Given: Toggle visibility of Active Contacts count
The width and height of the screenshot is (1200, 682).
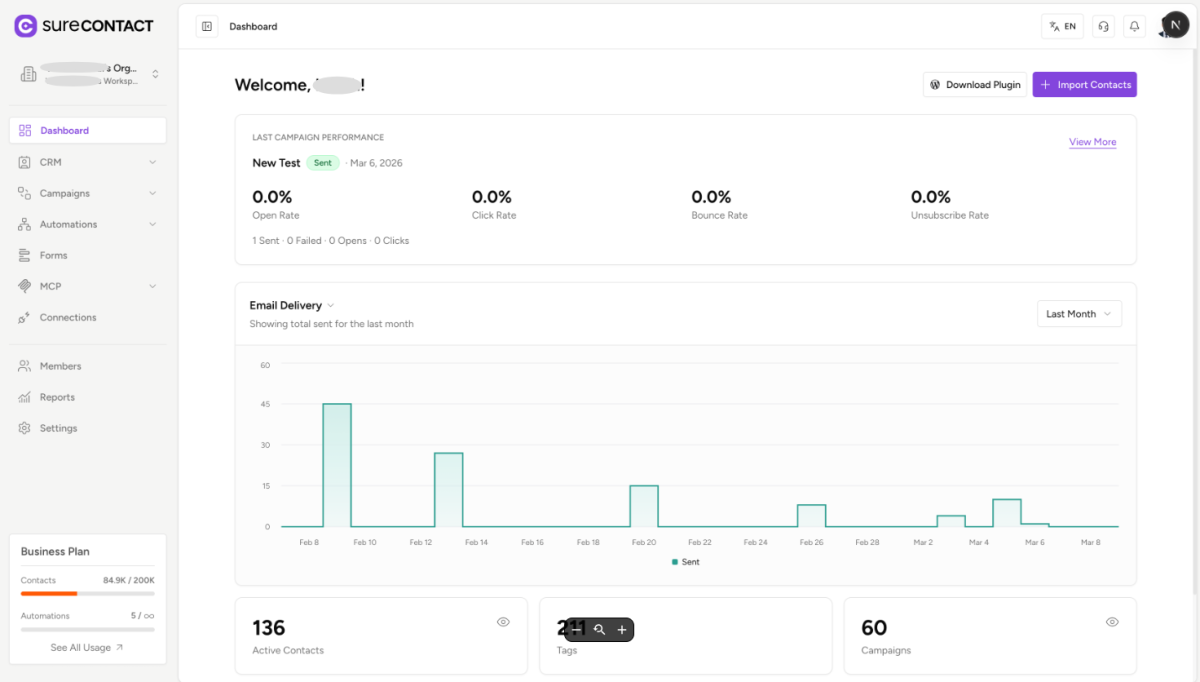Looking at the screenshot, I should tap(503, 622).
